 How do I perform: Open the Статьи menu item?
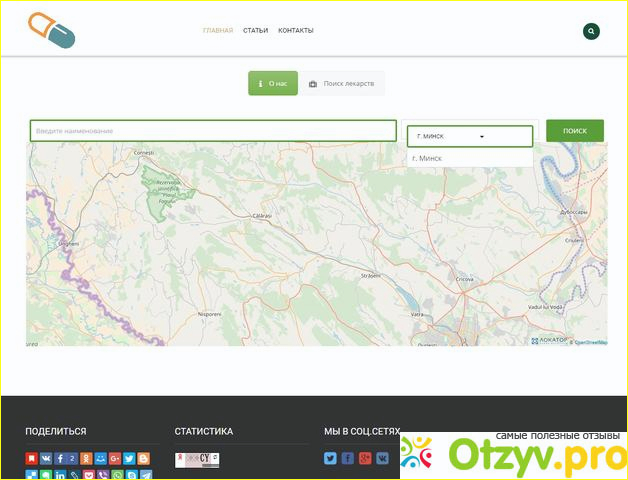point(255,31)
